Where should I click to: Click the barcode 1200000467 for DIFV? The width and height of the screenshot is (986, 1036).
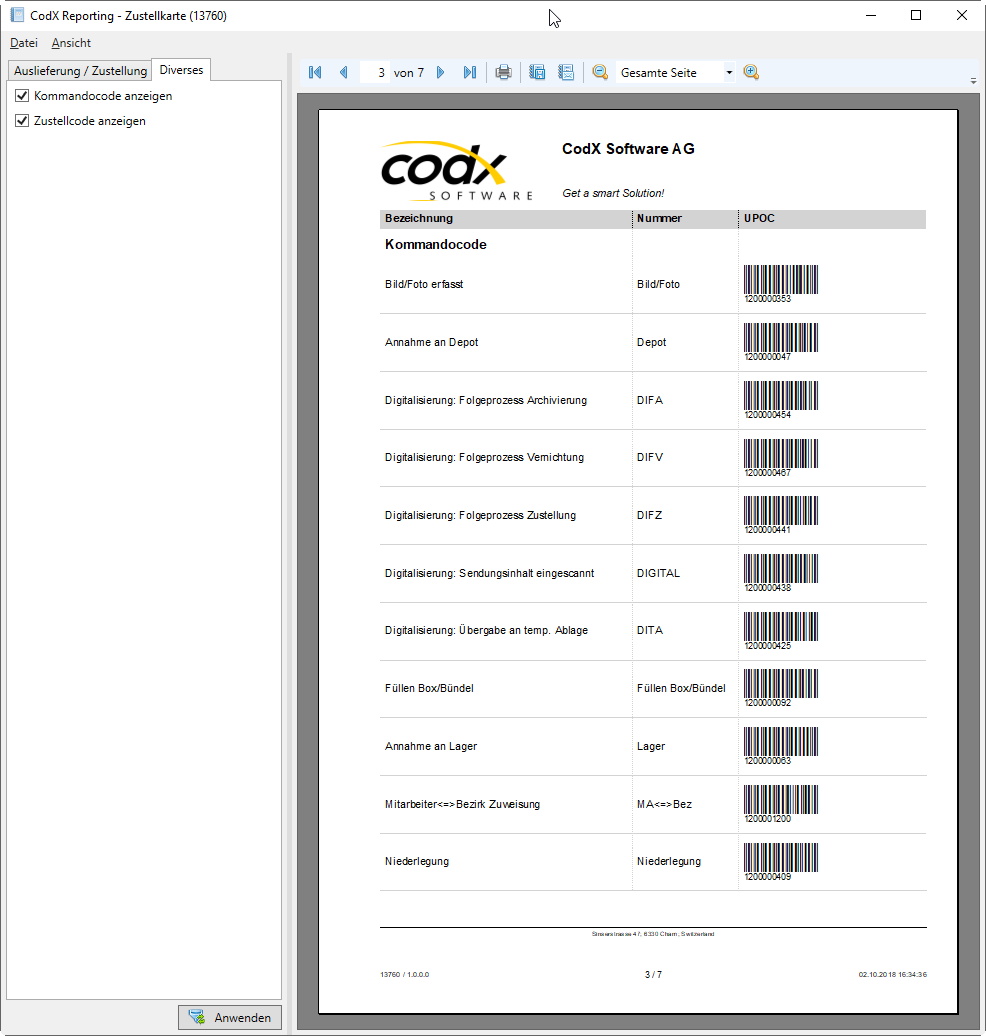tap(780, 457)
